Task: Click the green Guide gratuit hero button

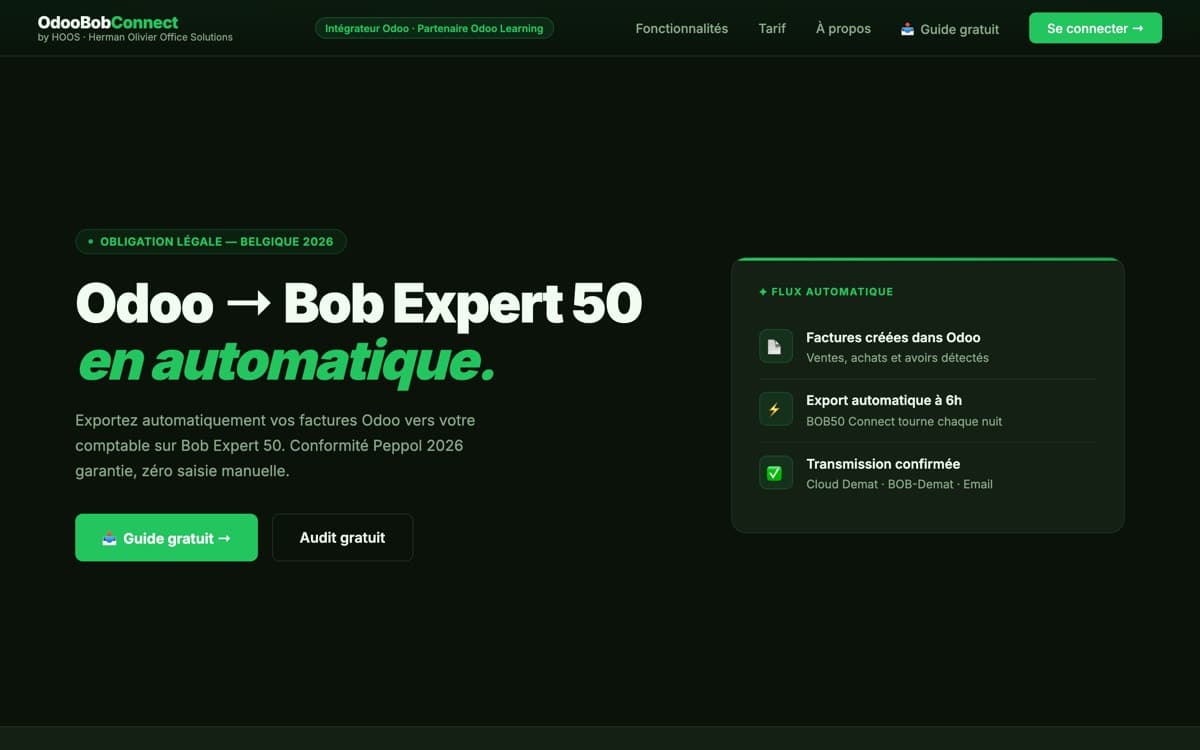Action: (166, 538)
